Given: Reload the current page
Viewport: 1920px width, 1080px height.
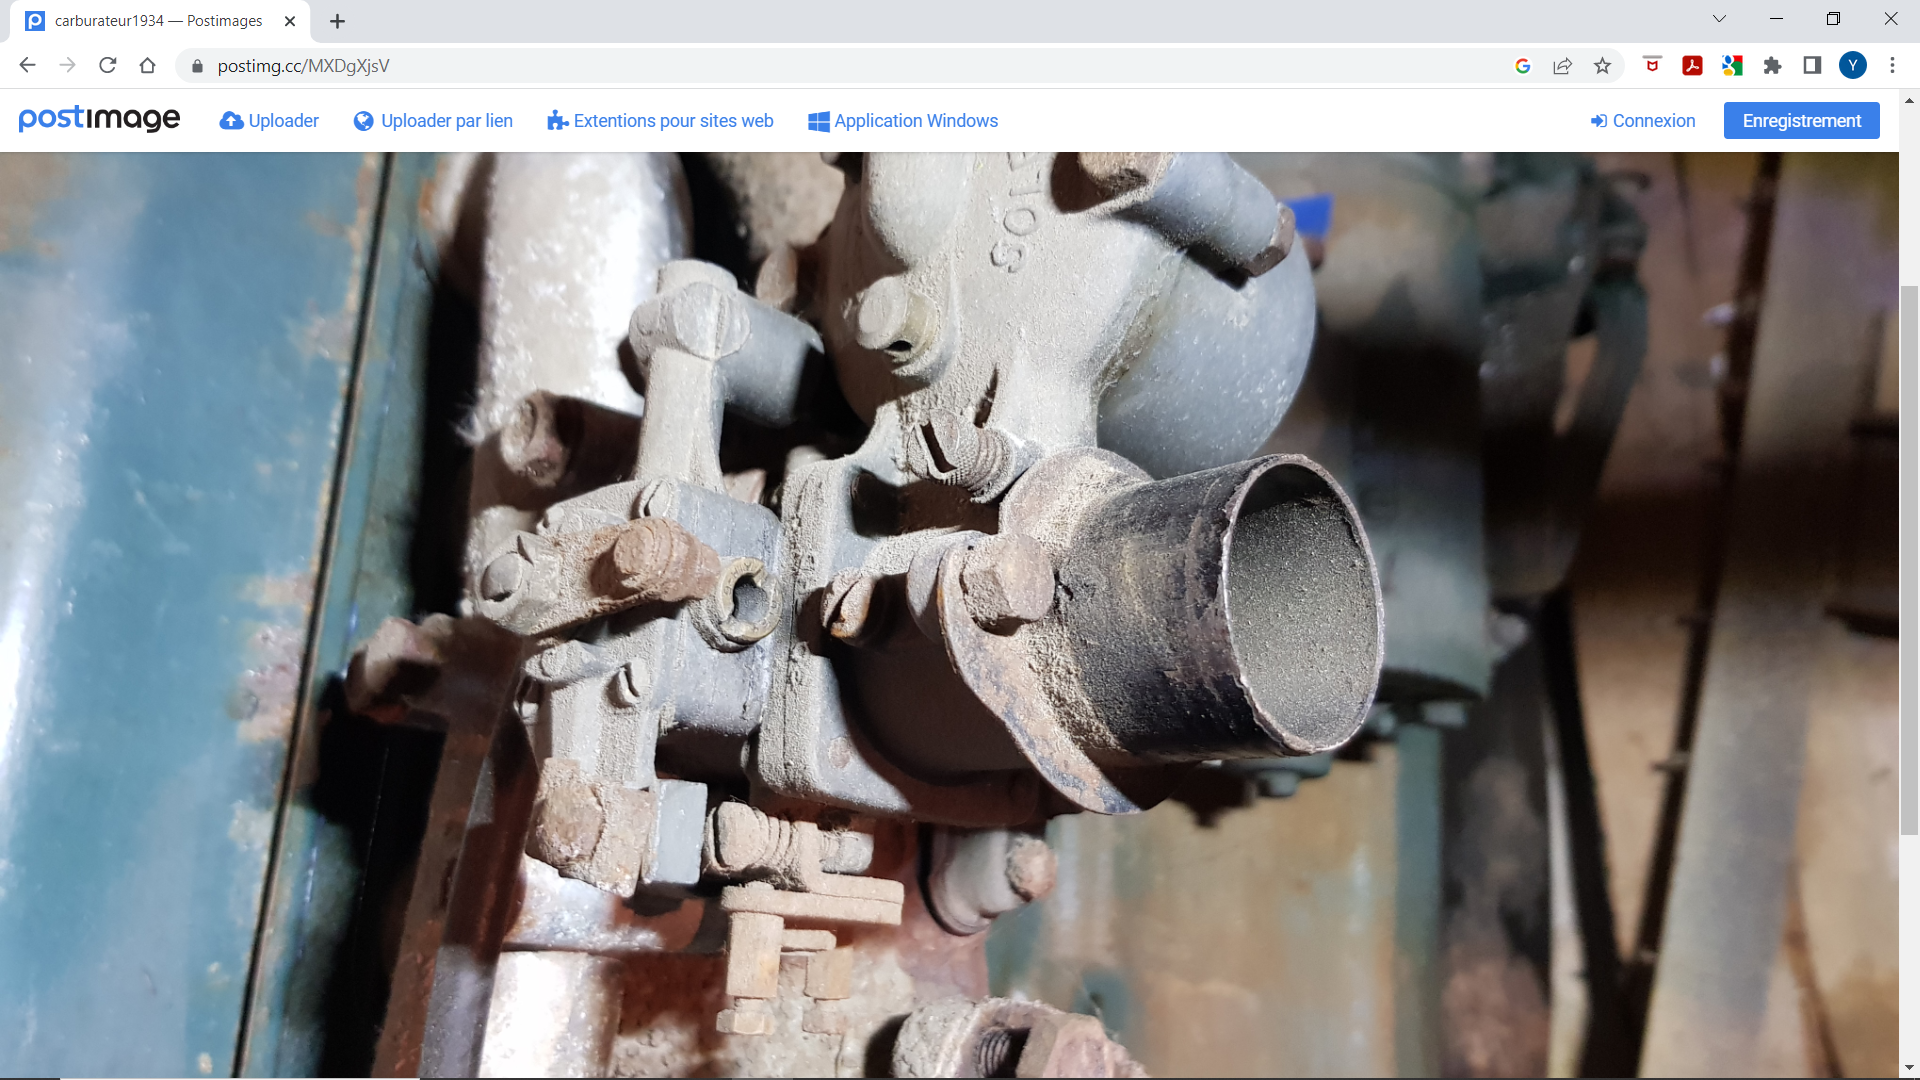Looking at the screenshot, I should (107, 65).
